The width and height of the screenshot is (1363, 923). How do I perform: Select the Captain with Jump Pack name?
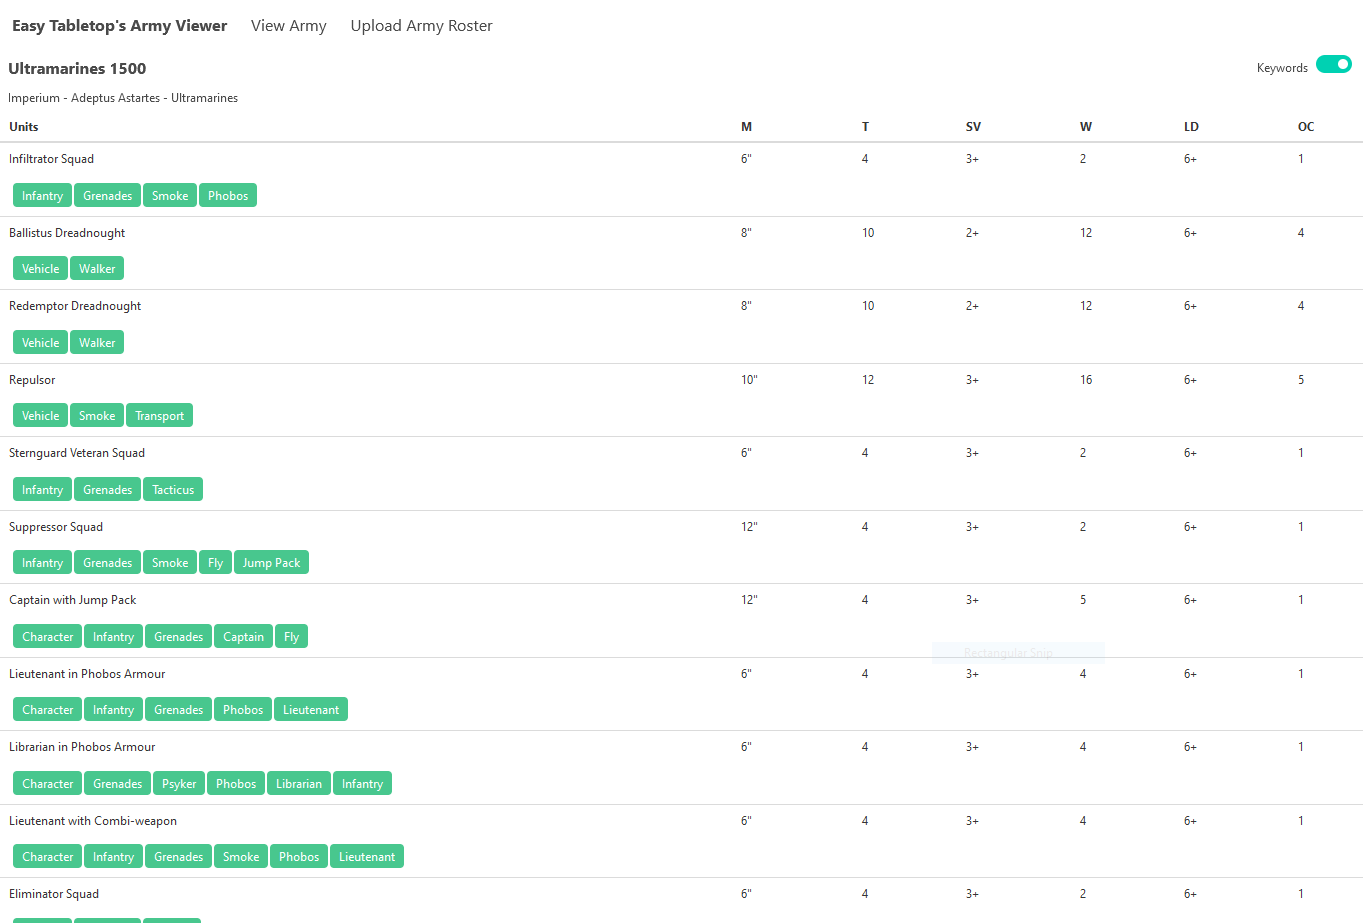pos(73,600)
